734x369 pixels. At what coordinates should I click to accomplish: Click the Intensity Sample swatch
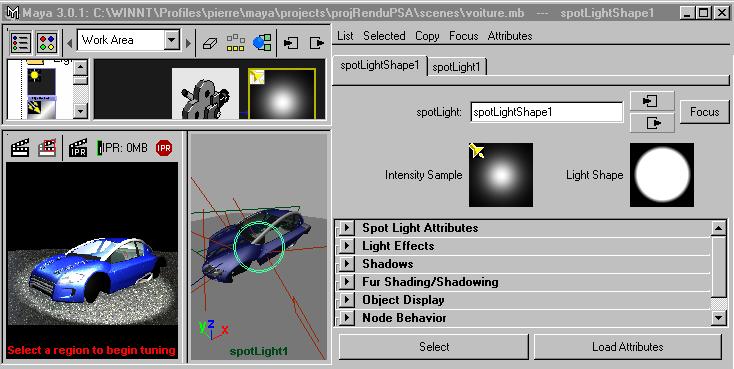(501, 175)
